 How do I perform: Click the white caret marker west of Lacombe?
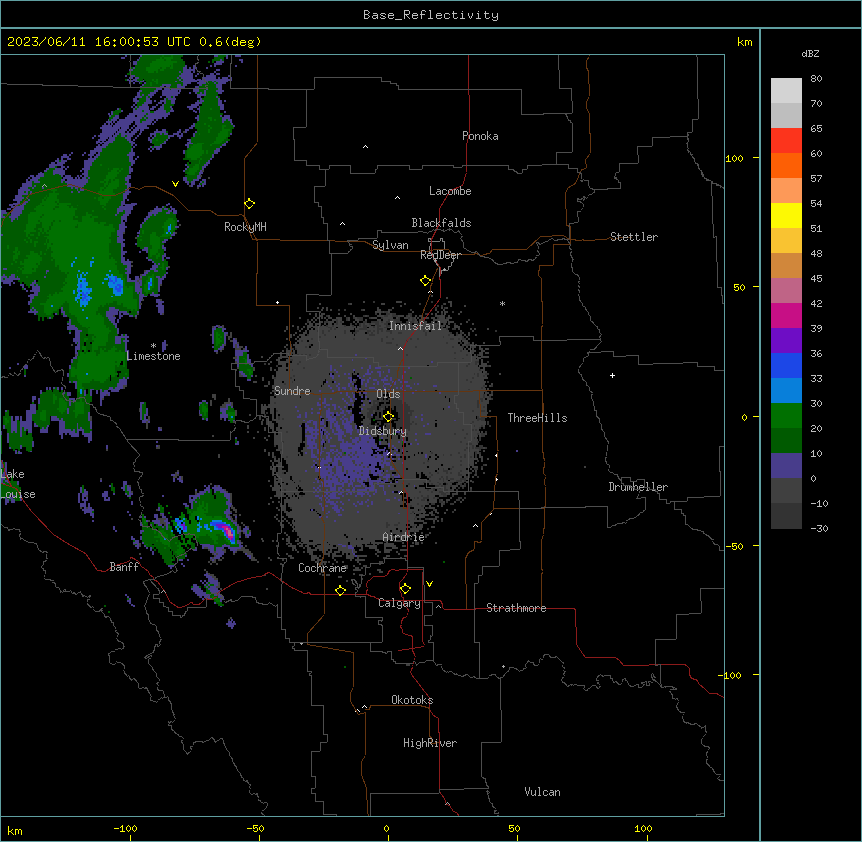tap(397, 198)
